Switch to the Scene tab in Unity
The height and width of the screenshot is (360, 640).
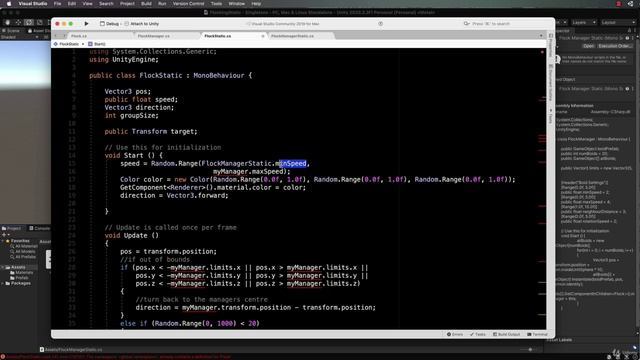(x=11, y=31)
